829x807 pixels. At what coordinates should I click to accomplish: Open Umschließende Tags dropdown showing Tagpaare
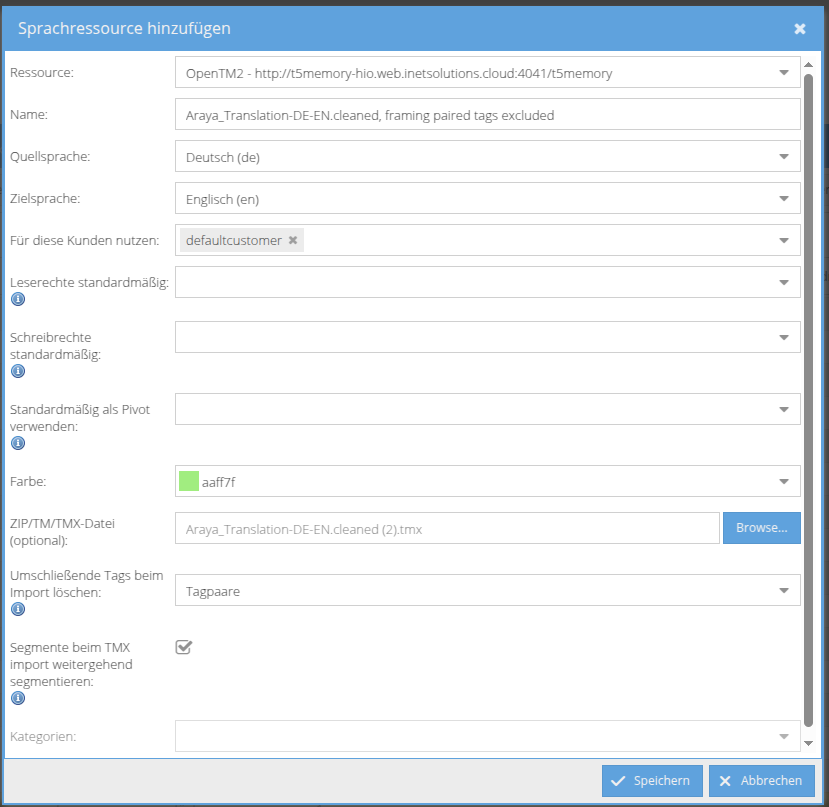(783, 591)
